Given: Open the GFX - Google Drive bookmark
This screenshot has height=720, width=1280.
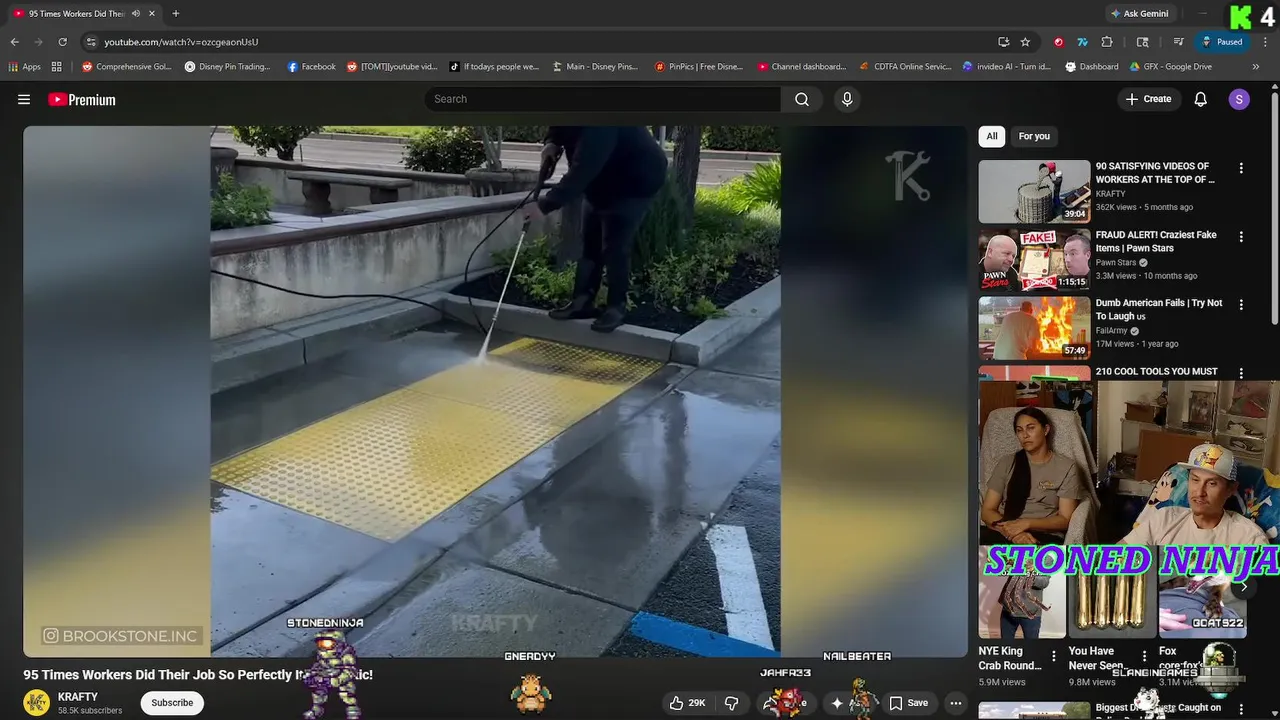Looking at the screenshot, I should [1170, 67].
